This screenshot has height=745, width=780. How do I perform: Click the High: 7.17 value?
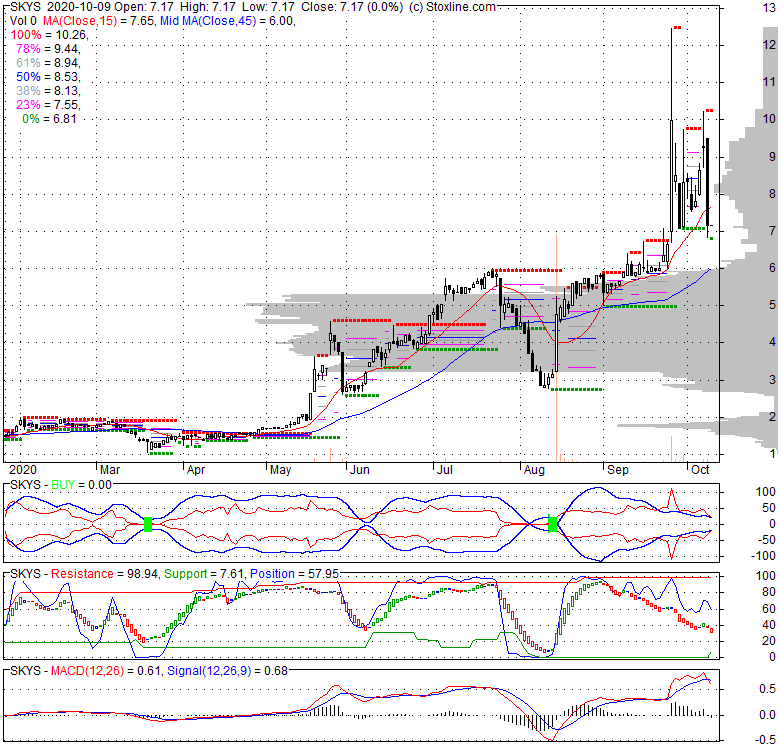coord(207,7)
